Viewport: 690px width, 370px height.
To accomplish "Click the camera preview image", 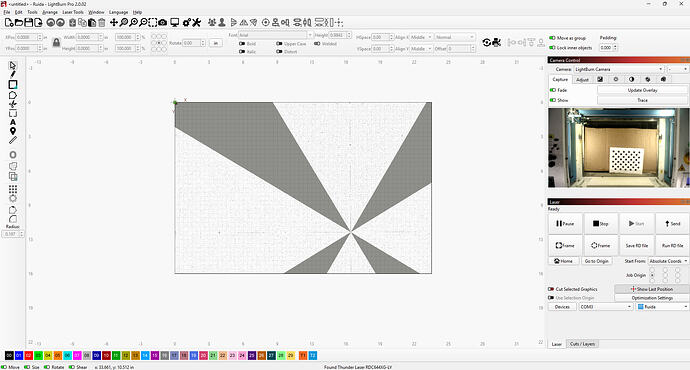I will [x=618, y=148].
